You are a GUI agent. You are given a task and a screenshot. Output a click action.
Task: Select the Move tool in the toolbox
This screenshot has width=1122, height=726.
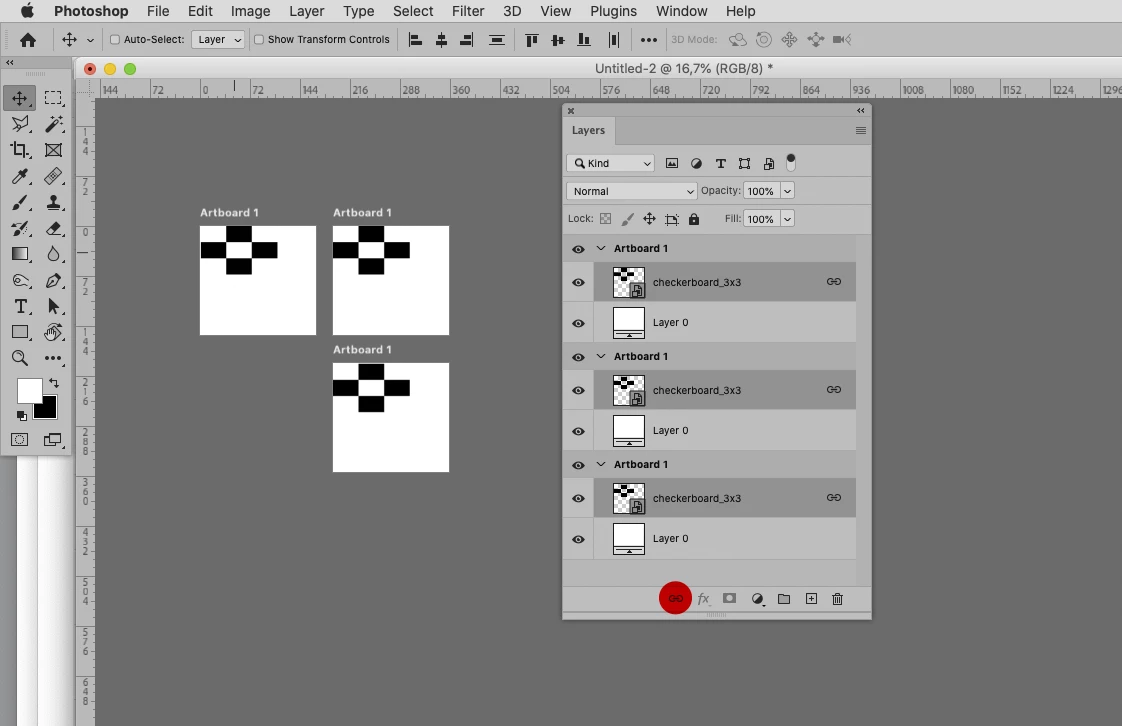19,98
